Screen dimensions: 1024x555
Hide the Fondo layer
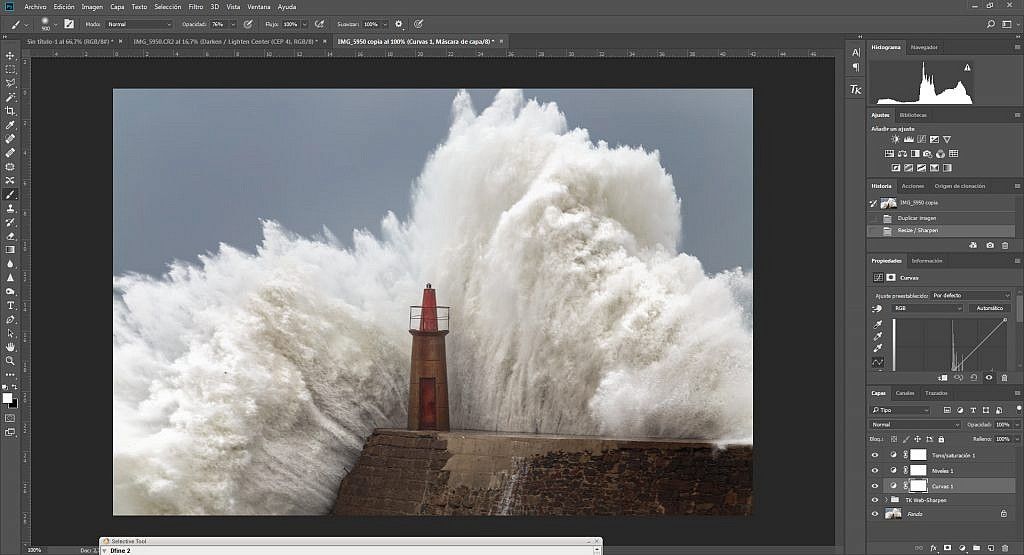[x=875, y=514]
